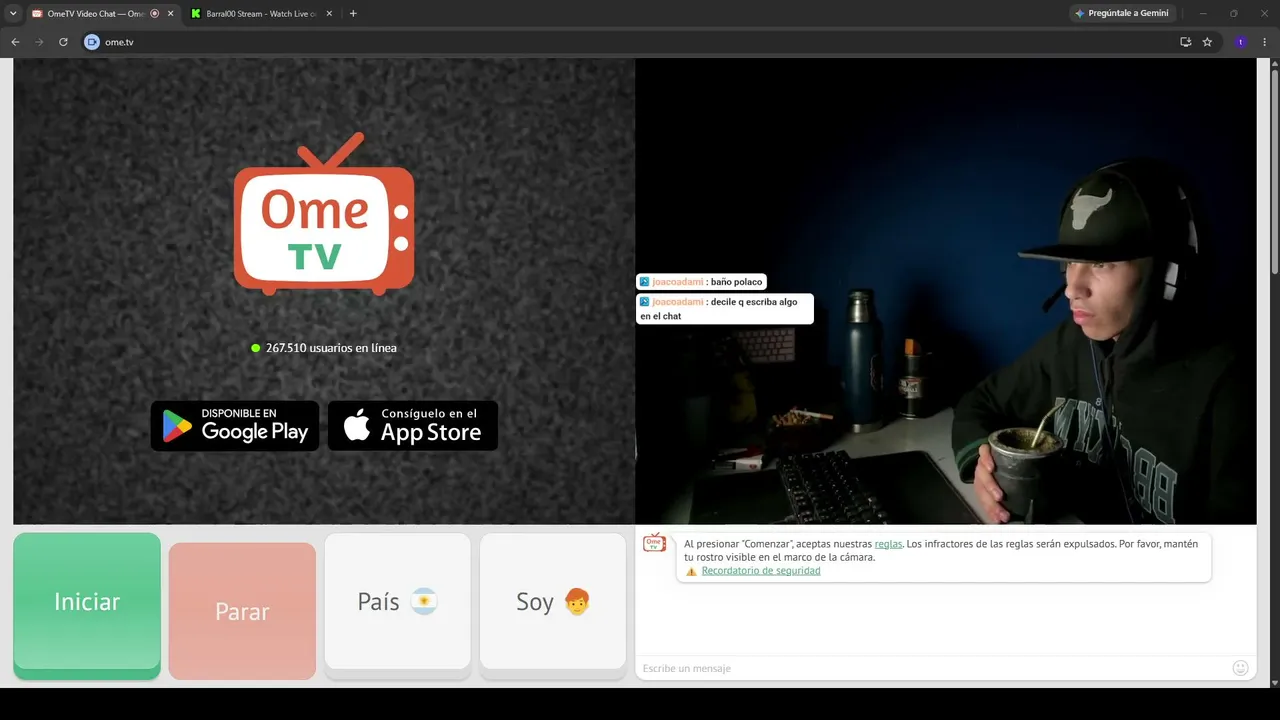The width and height of the screenshot is (1280, 720).
Task: Click the warning triangle icon in chat
Action: (691, 572)
